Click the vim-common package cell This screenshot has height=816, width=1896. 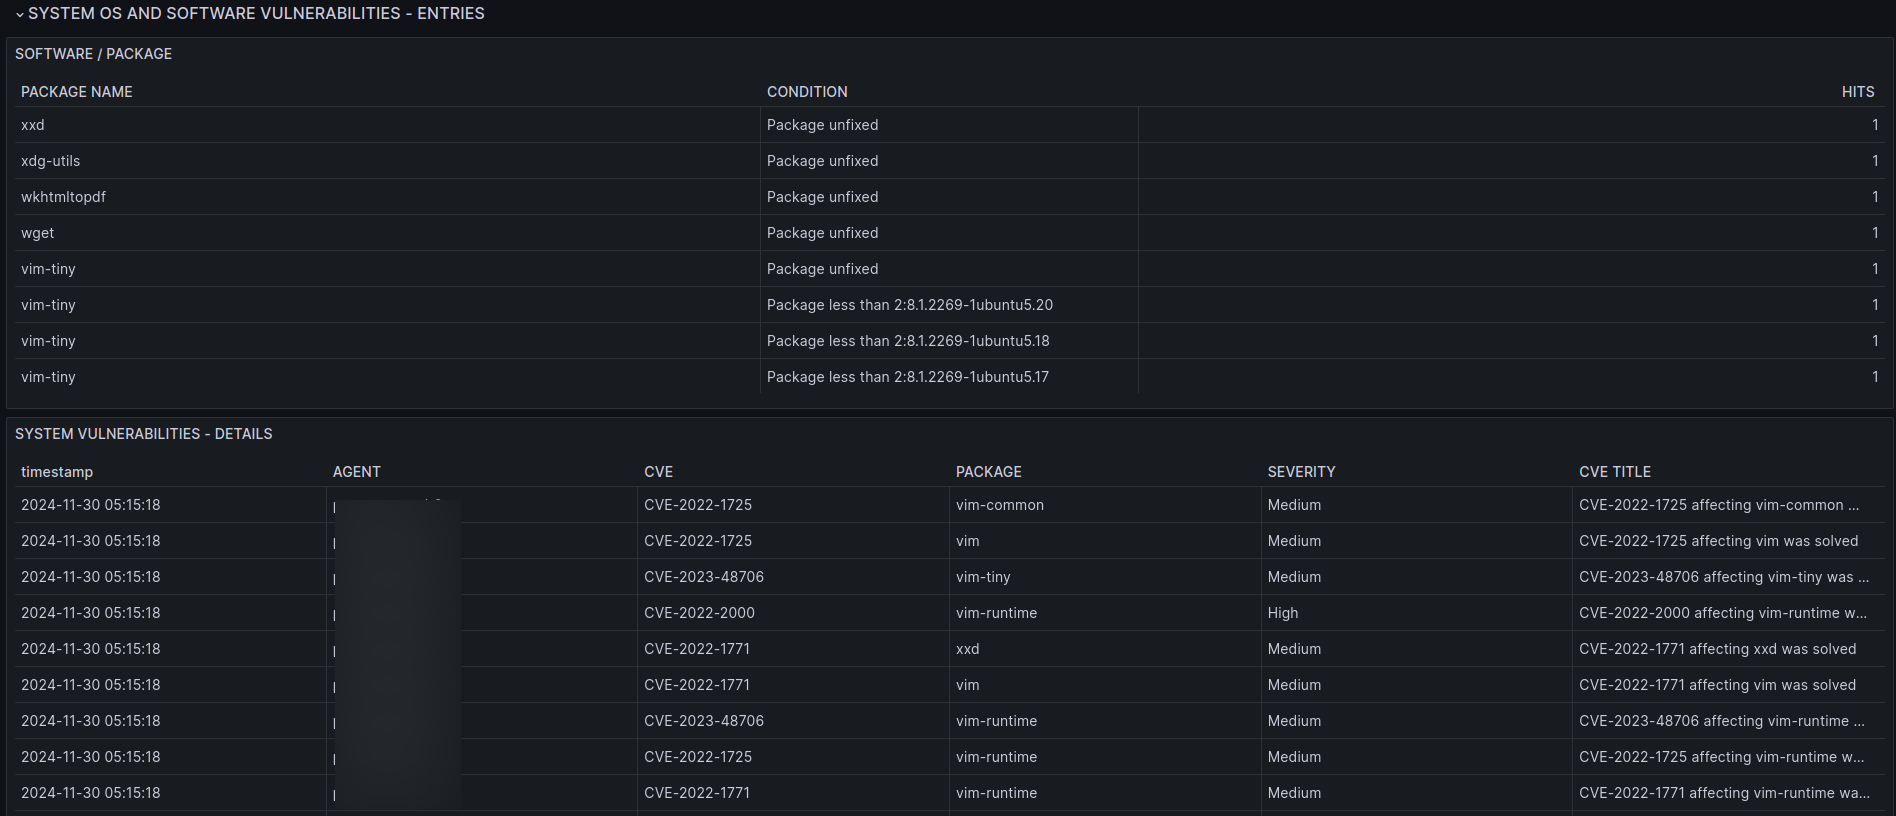point(999,505)
